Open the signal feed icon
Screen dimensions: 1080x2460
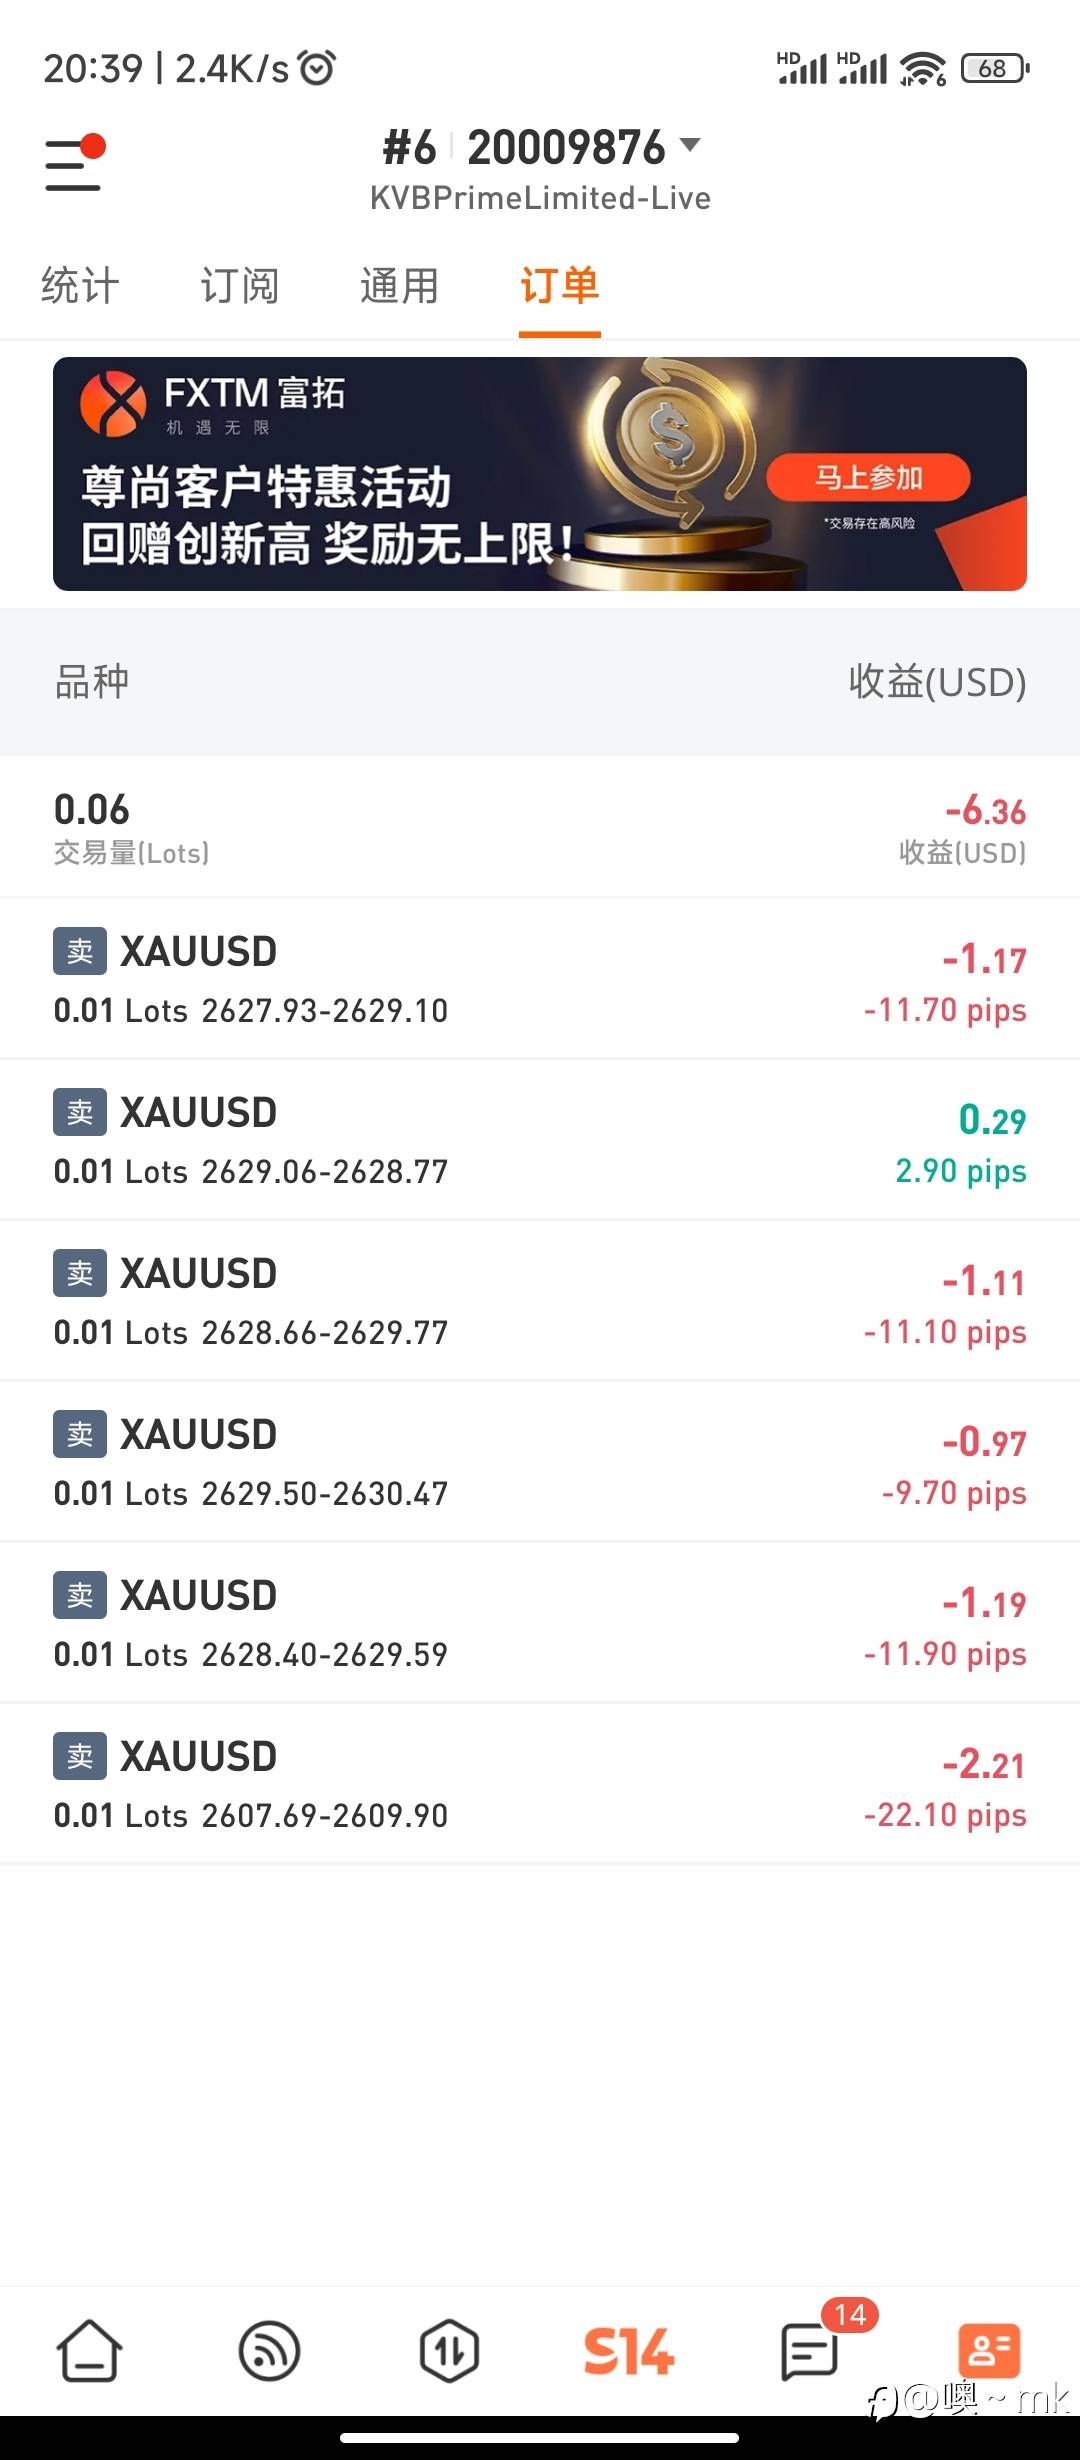pos(270,2350)
